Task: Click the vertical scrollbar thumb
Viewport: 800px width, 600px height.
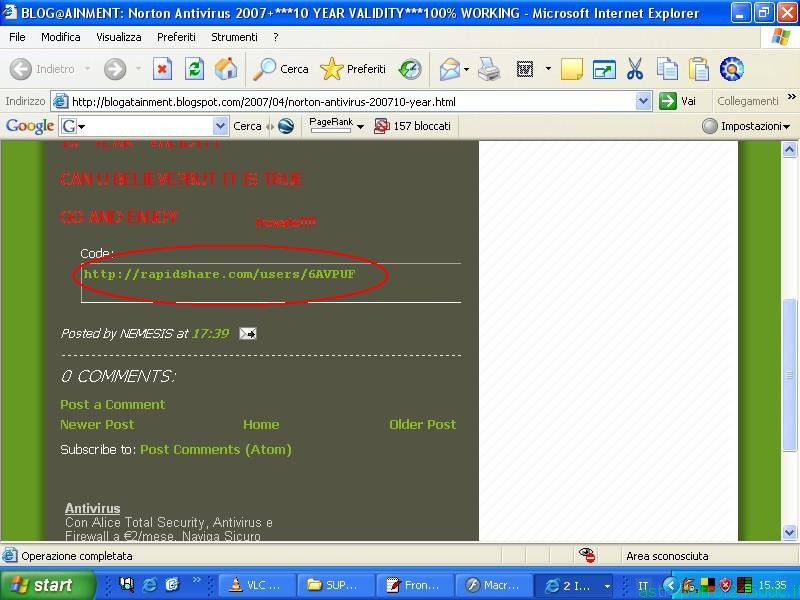Action: (789, 375)
